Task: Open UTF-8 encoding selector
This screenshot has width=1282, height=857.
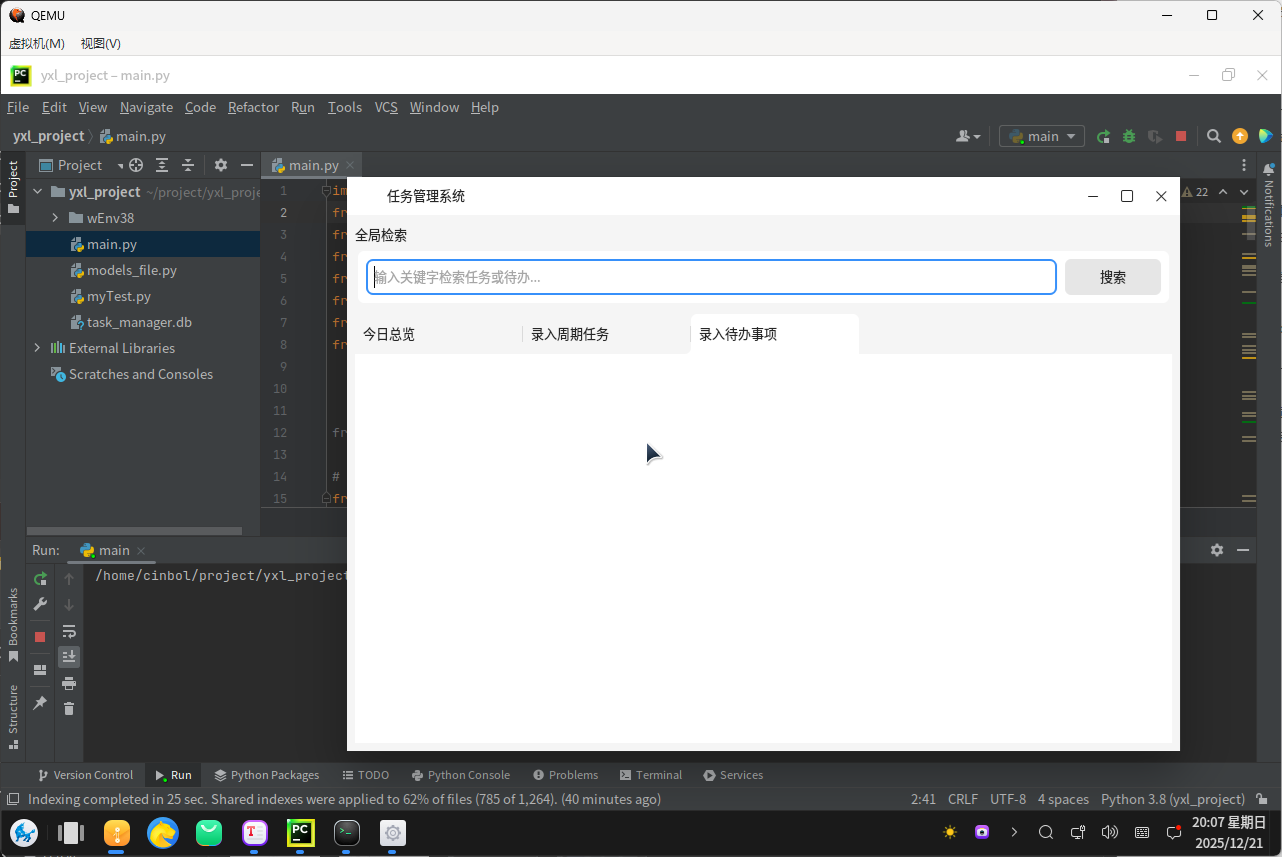Action: click(x=1008, y=799)
